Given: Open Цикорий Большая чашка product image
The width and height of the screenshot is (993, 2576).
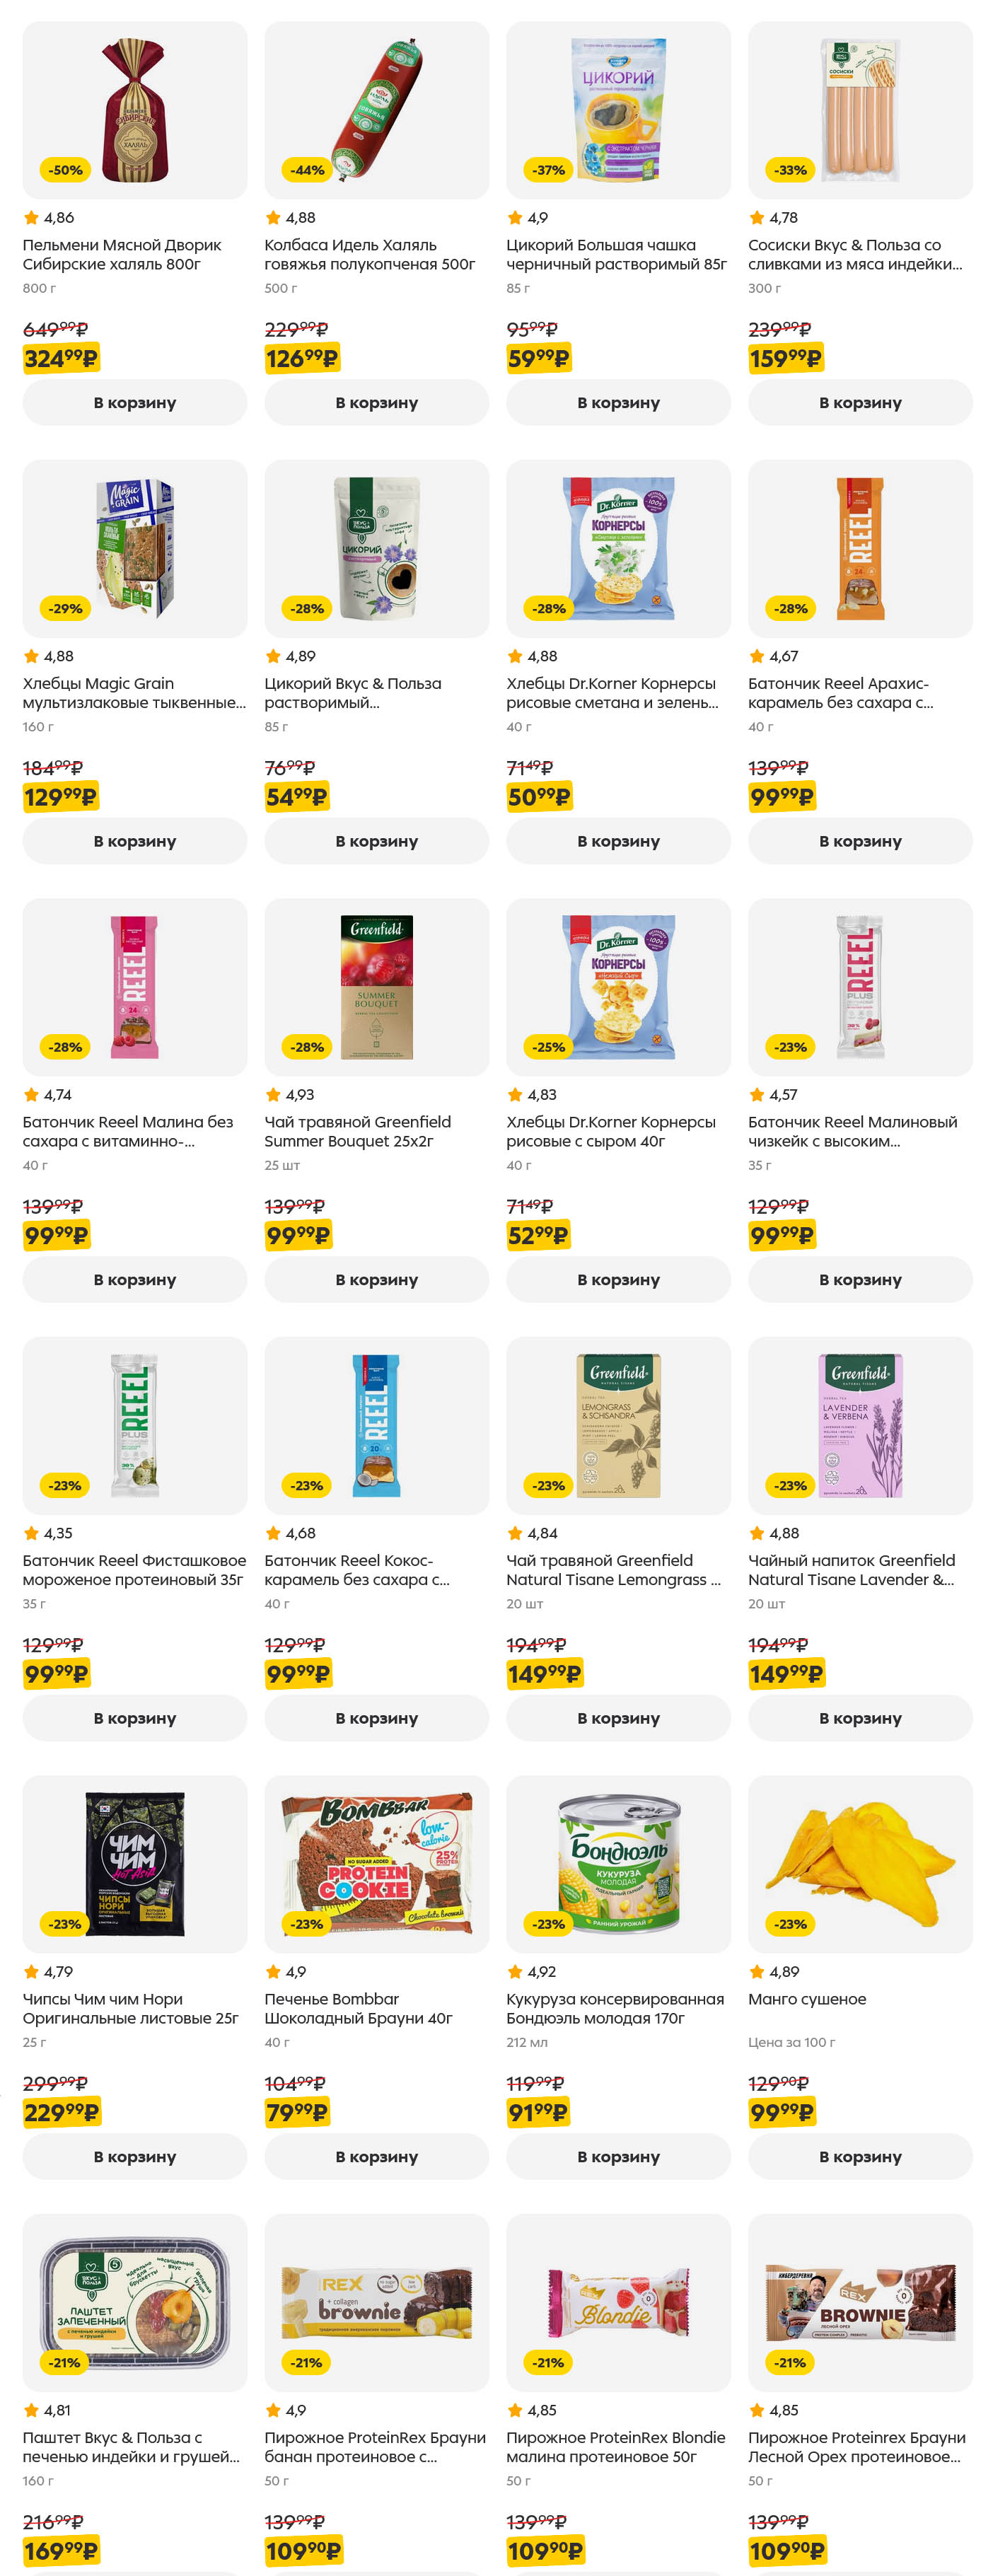Looking at the screenshot, I should [618, 110].
